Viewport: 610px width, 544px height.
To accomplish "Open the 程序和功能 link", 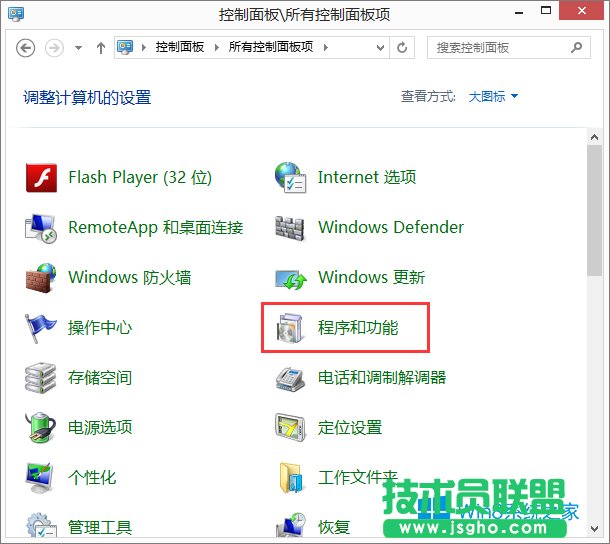I will pyautogui.click(x=358, y=328).
